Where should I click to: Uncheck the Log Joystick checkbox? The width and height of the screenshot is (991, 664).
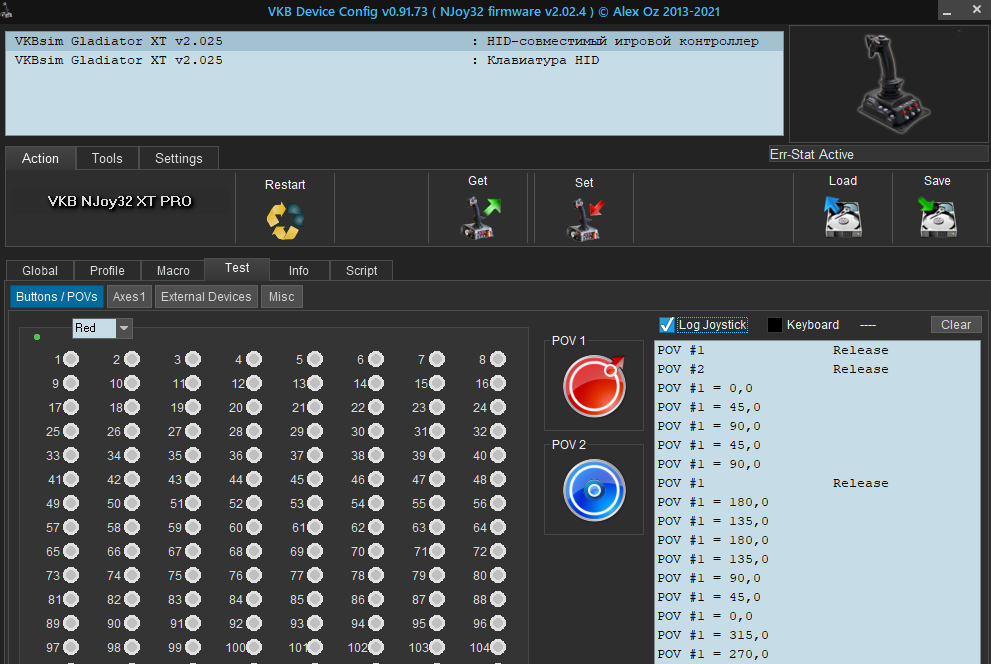(x=667, y=325)
